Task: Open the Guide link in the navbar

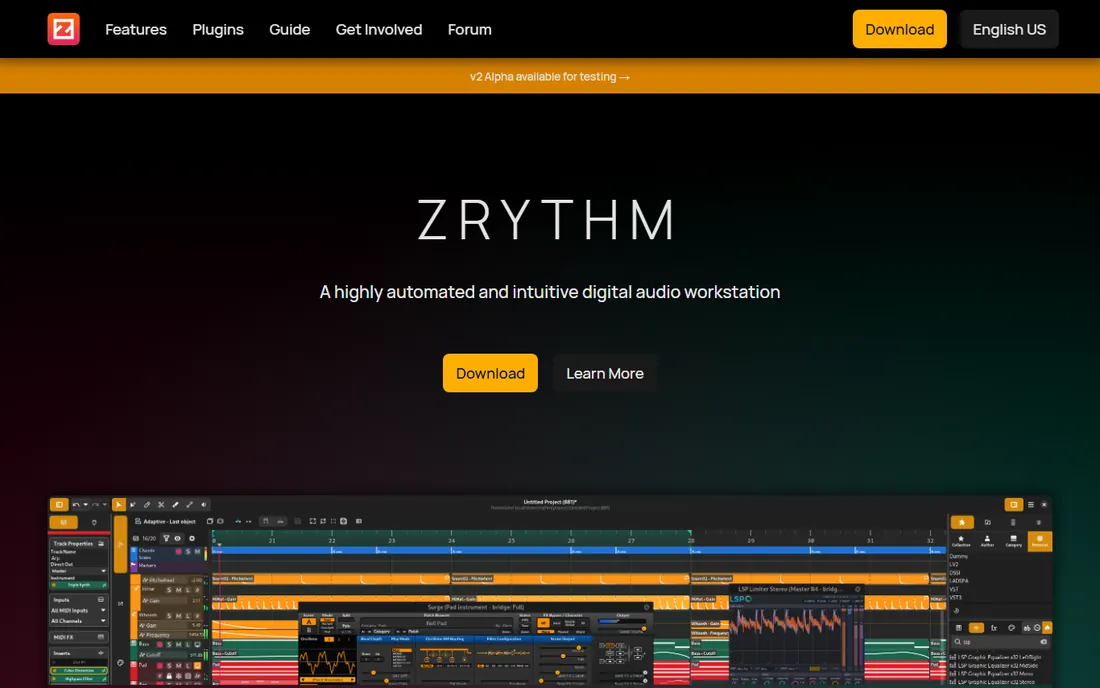Action: point(290,29)
